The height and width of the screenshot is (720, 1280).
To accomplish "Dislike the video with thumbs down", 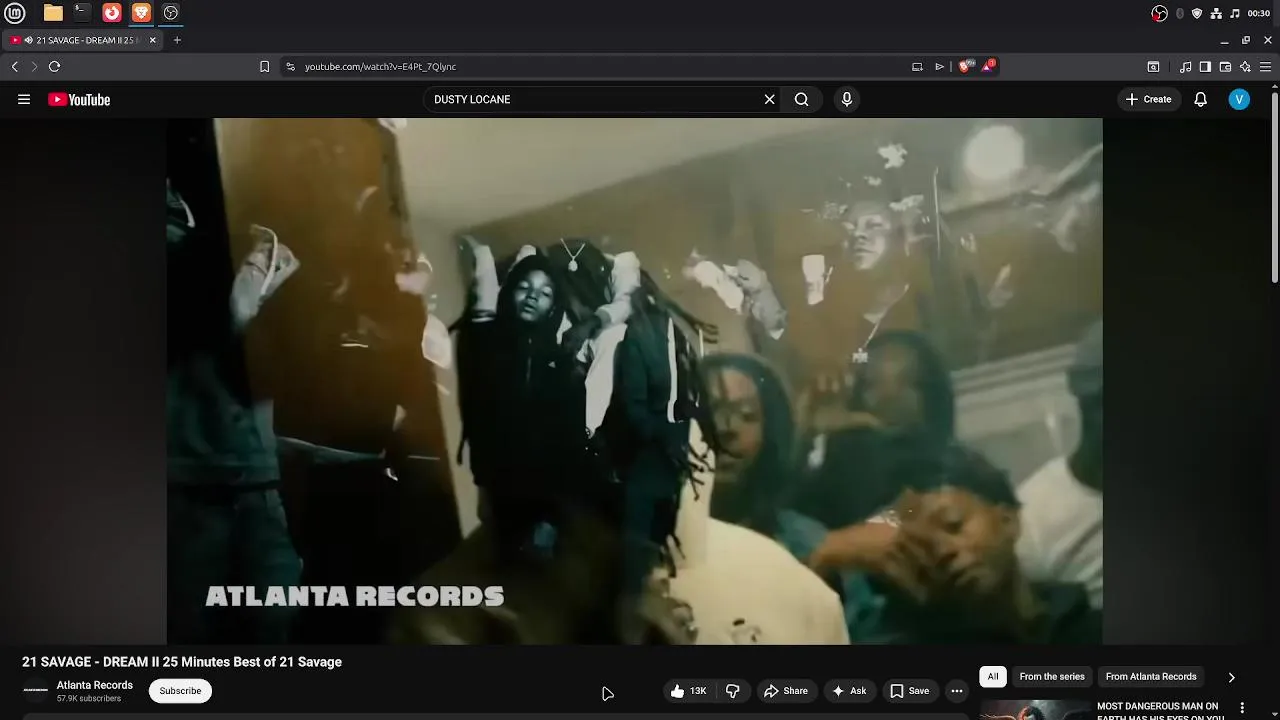I will pos(732,691).
